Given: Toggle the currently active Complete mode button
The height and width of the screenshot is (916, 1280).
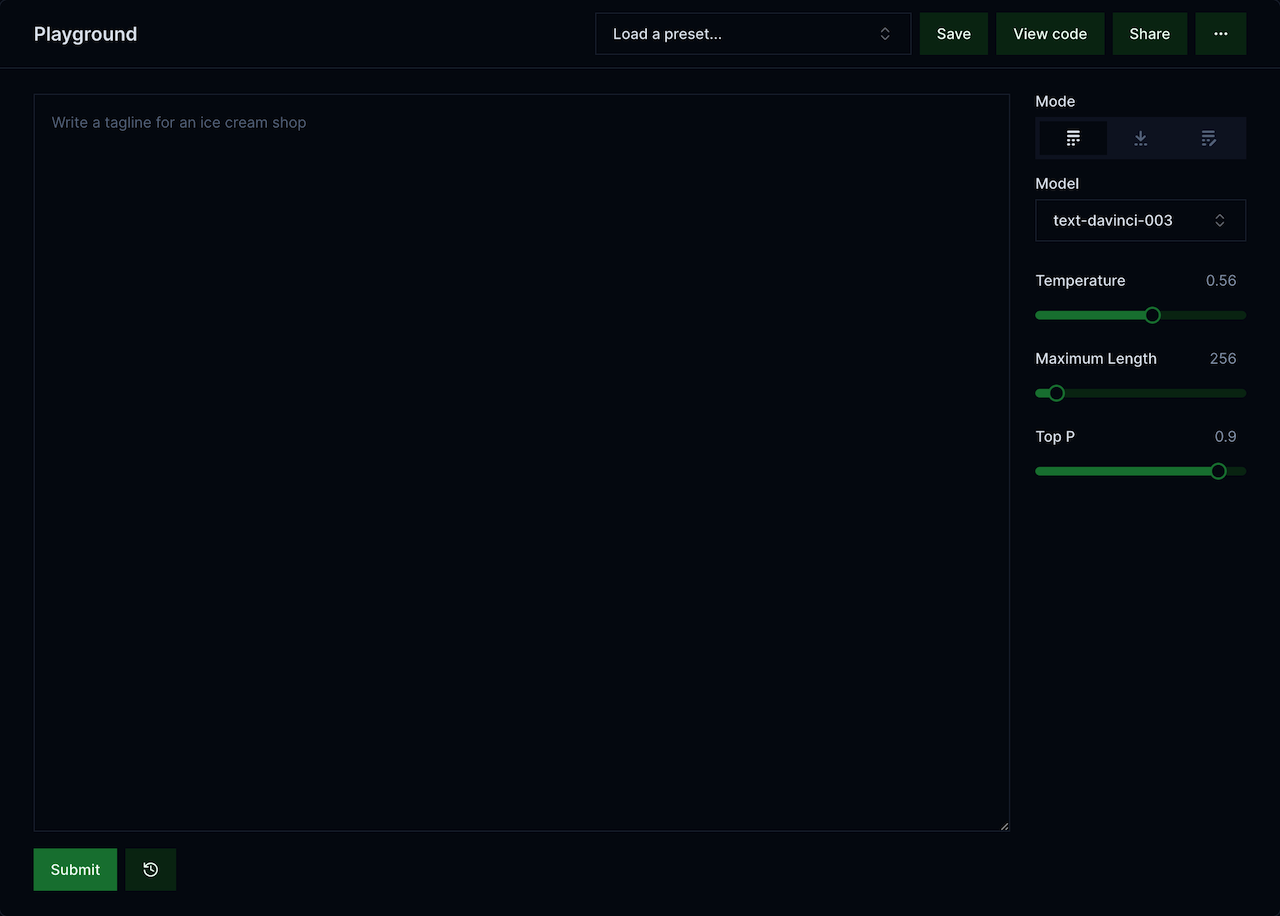Looking at the screenshot, I should [1072, 138].
